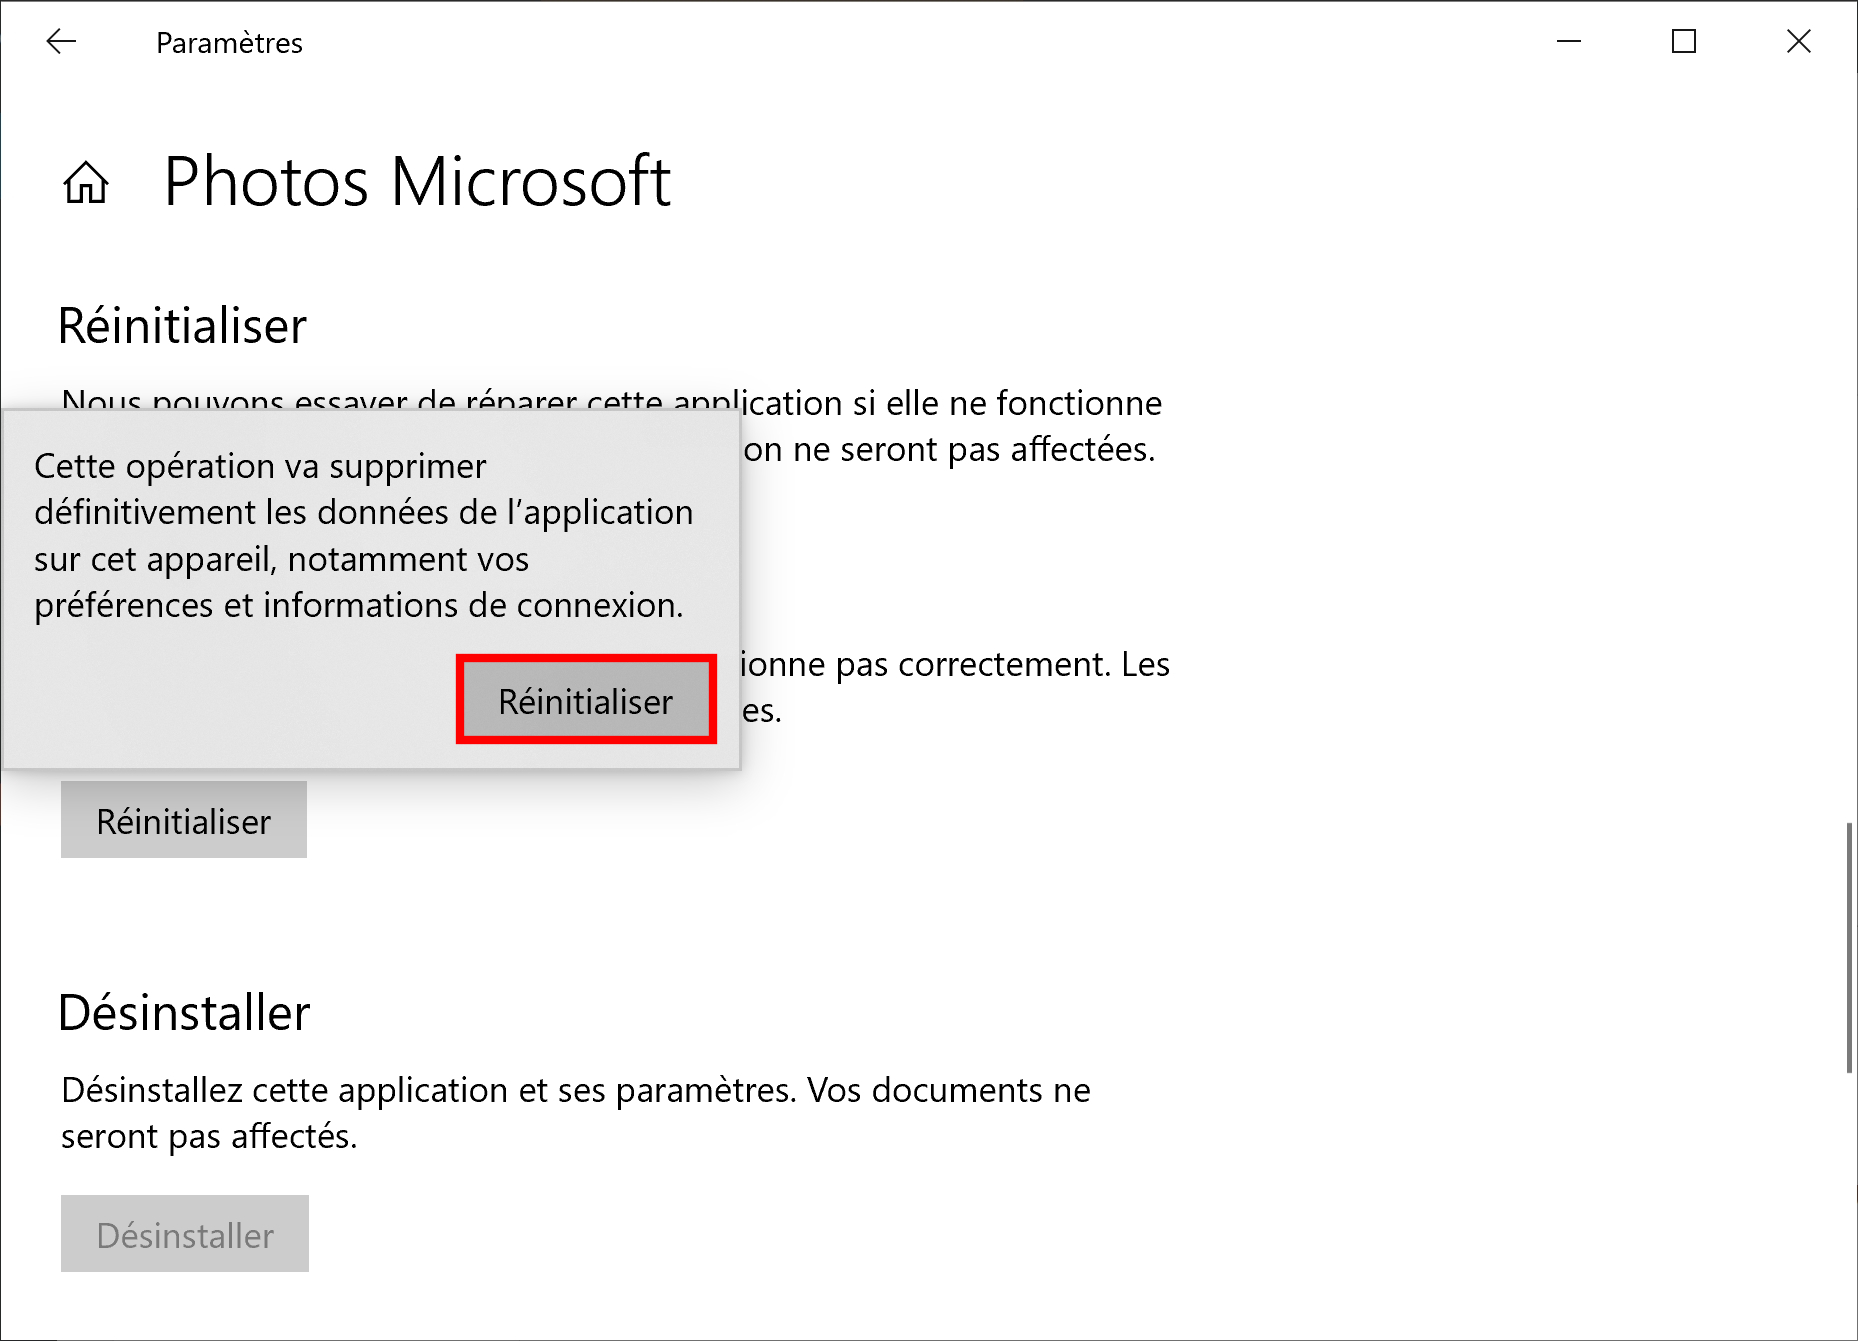Click the greyed Désinstaller button
Viewport: 1858px width, 1341px height.
coord(185,1234)
